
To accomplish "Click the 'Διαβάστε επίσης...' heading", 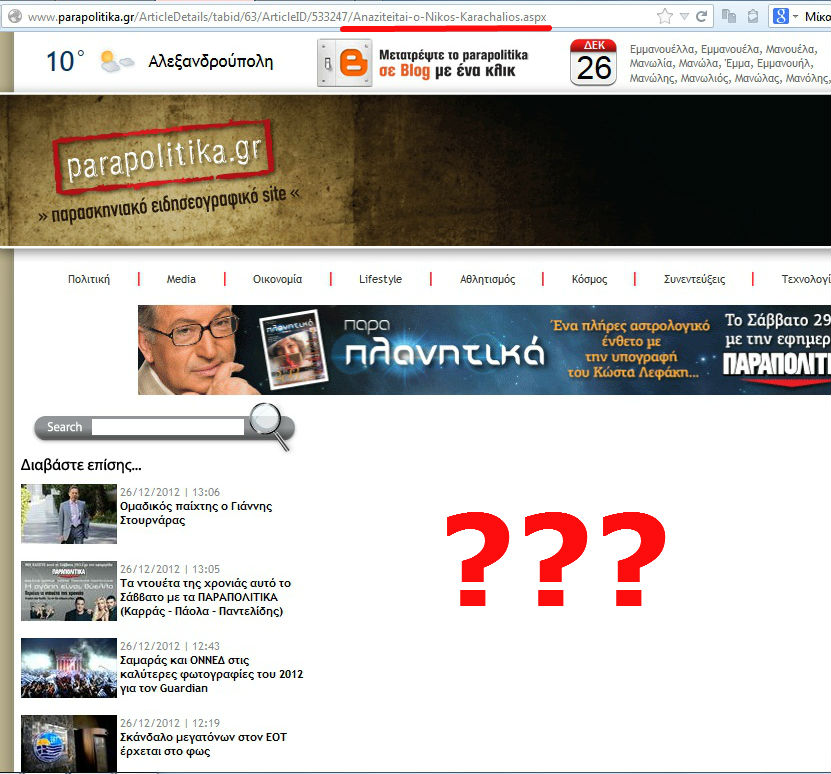I will pos(81,465).
